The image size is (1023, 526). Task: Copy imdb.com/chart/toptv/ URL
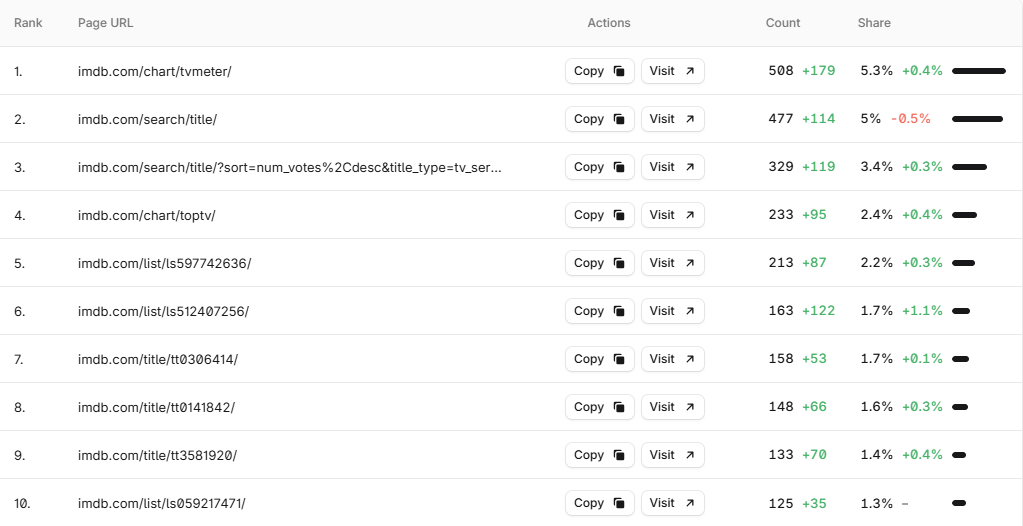click(600, 215)
